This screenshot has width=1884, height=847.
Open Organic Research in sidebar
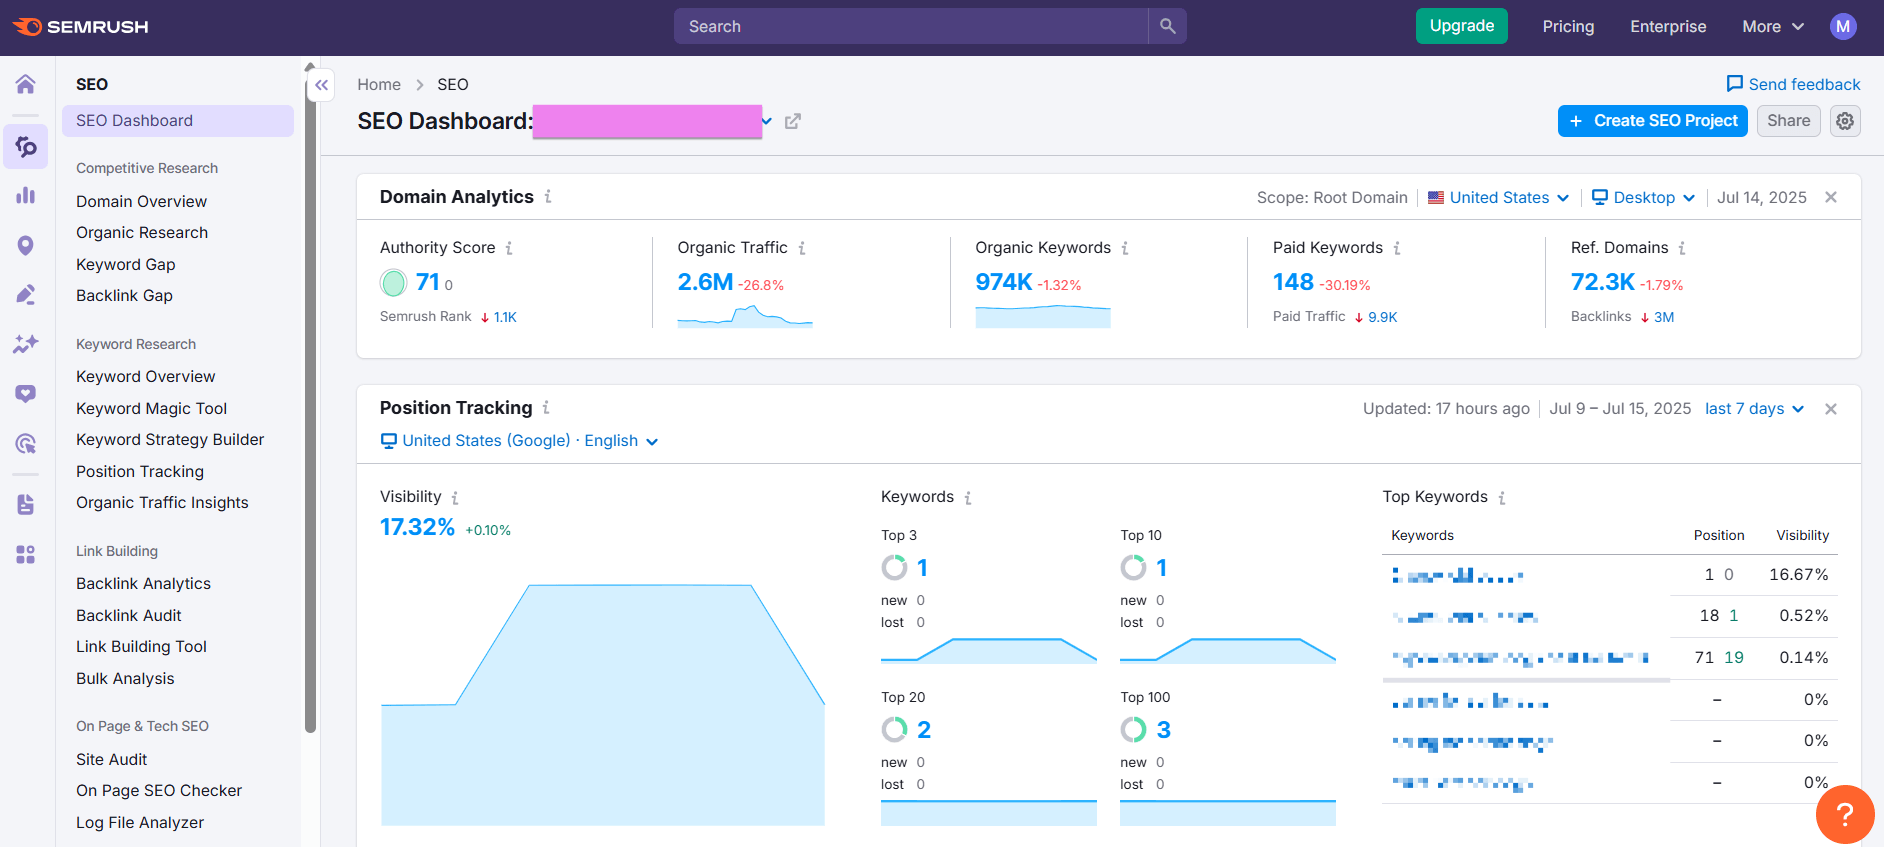pos(142,232)
